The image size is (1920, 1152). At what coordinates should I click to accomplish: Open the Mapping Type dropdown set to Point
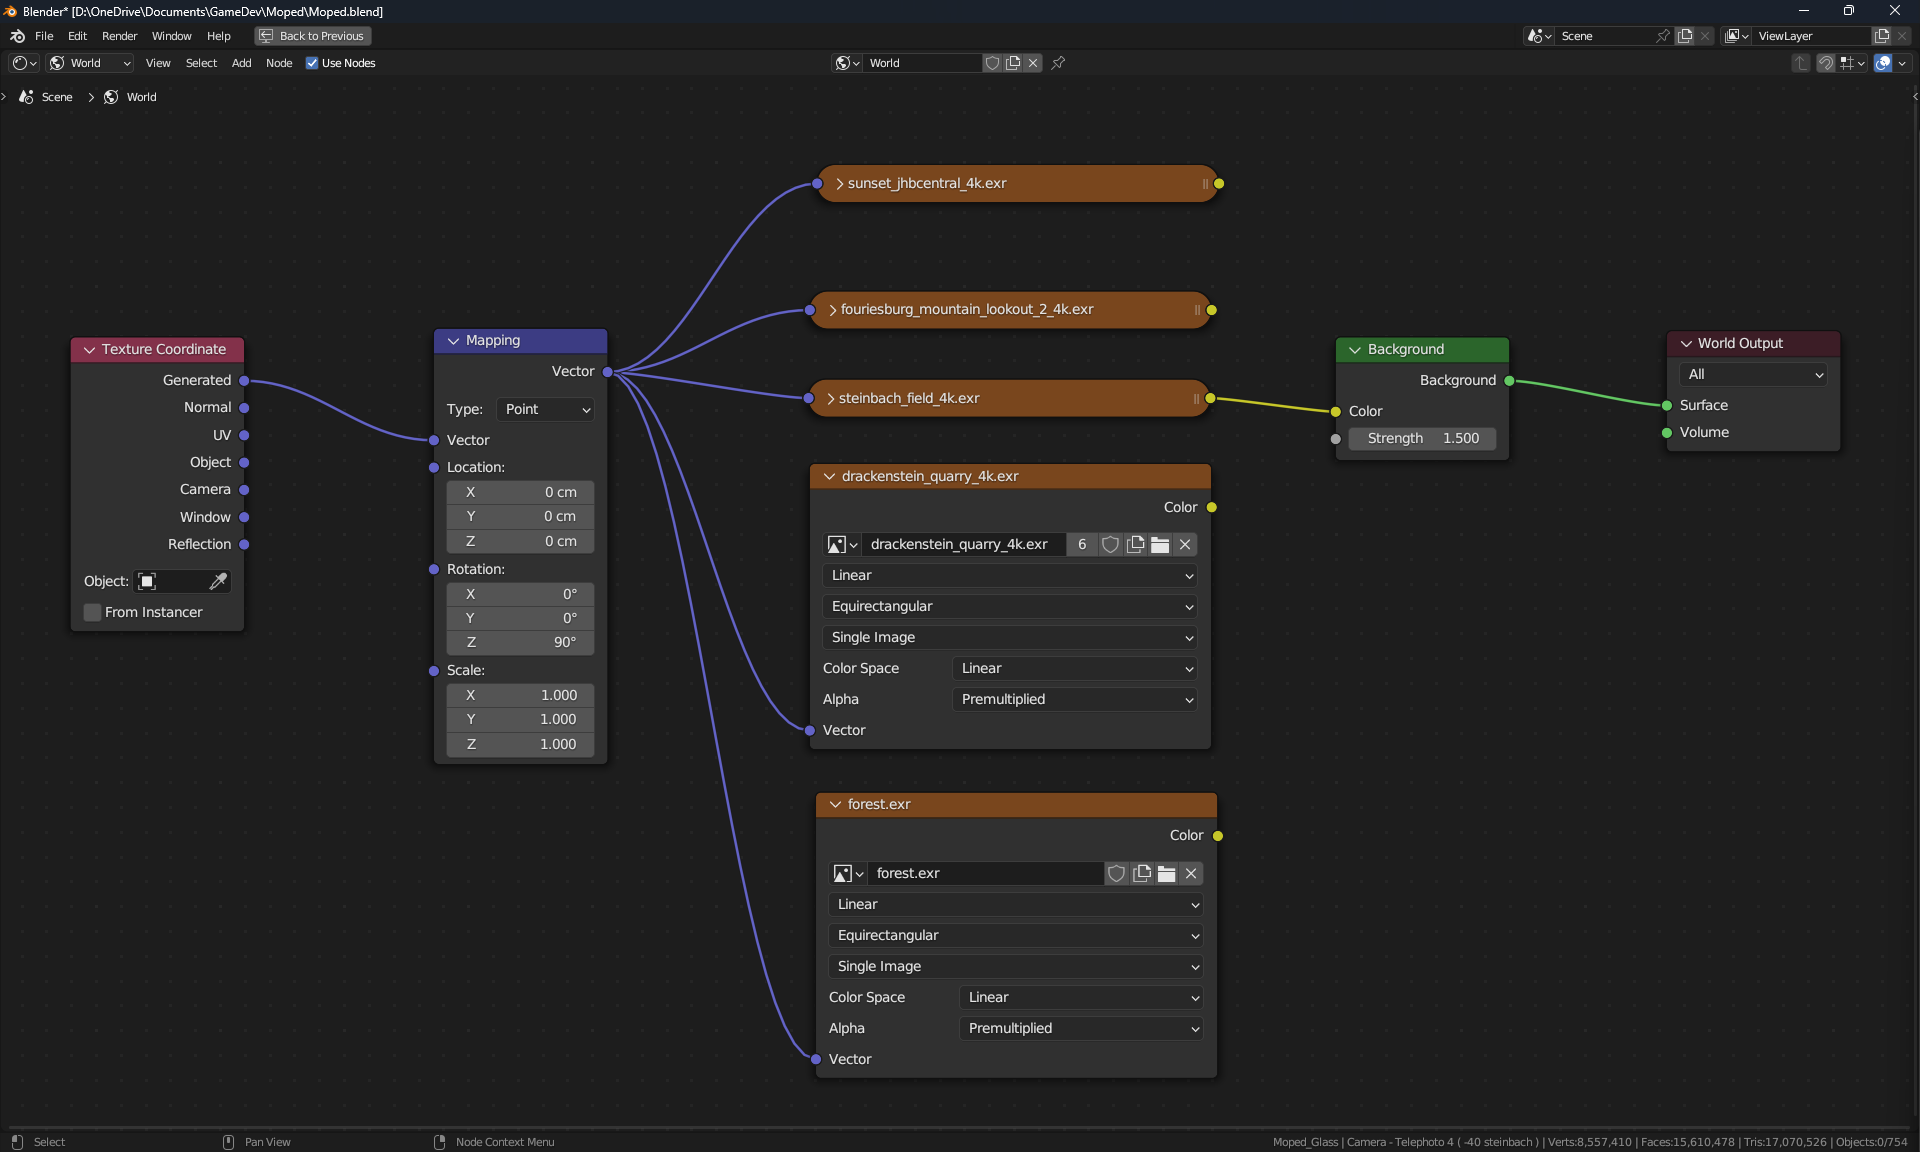coord(546,409)
